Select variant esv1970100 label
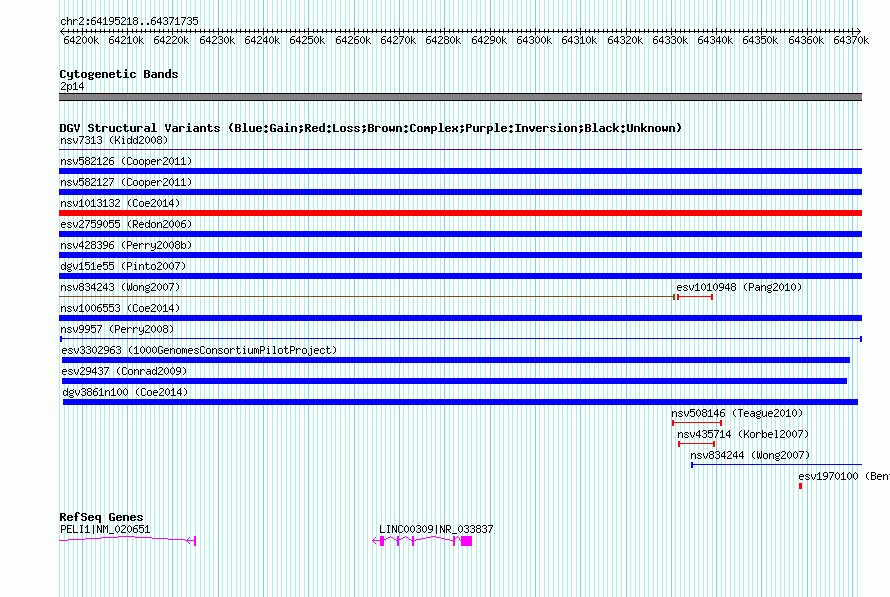890x597 pixels. [x=843, y=476]
